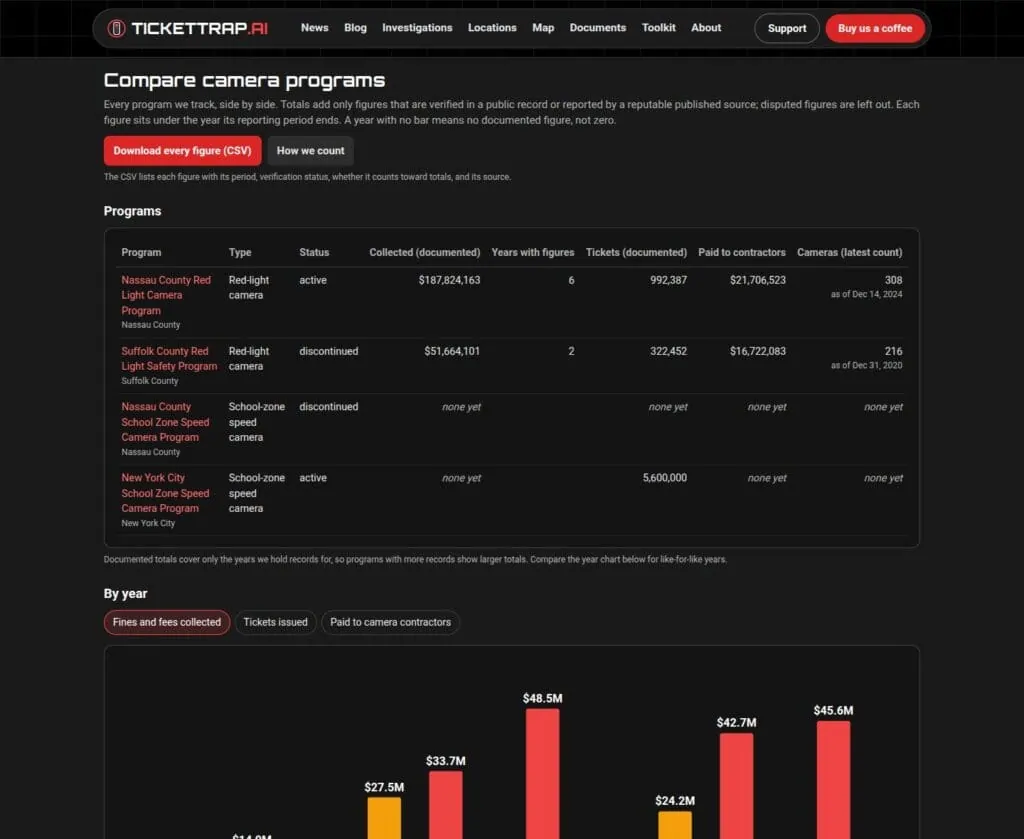Click the 'as of Dec 31, 2020' date note
The image size is (1024, 839).
pyautogui.click(x=866, y=366)
